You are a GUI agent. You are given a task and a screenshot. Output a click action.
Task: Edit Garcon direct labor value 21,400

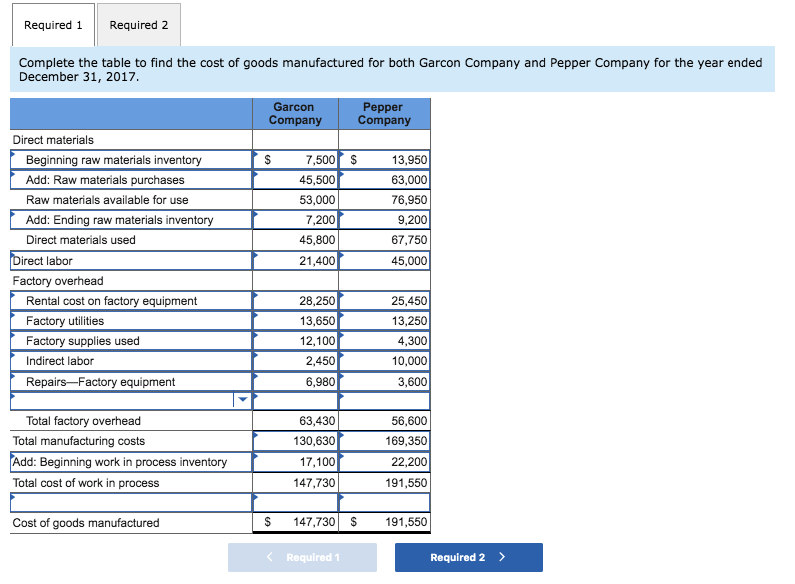click(x=296, y=261)
